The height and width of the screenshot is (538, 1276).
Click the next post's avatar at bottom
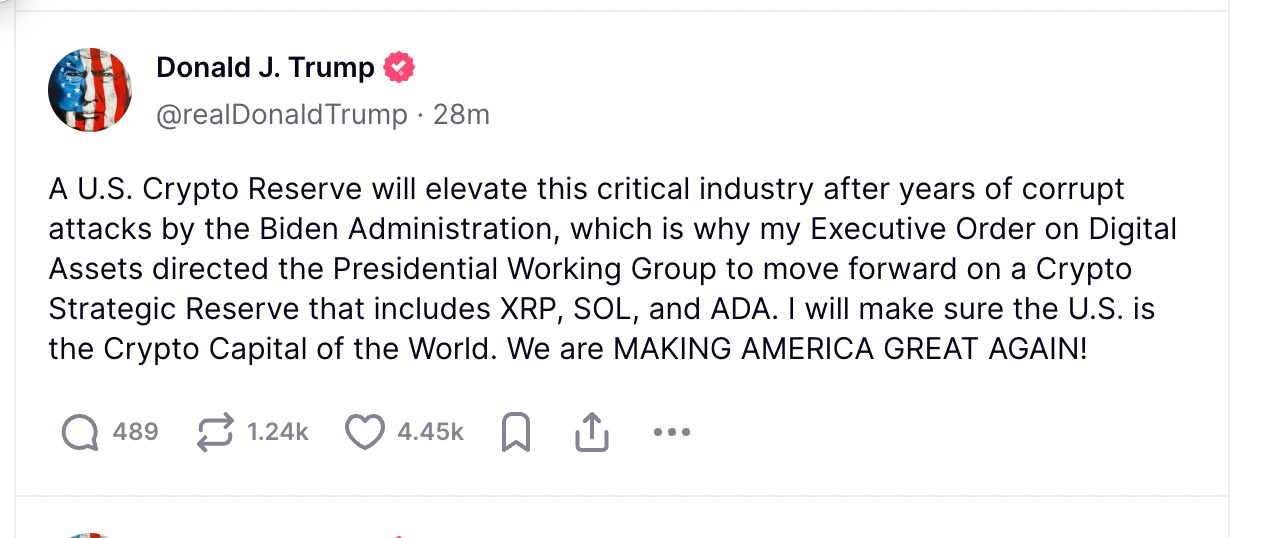[x=90, y=535]
